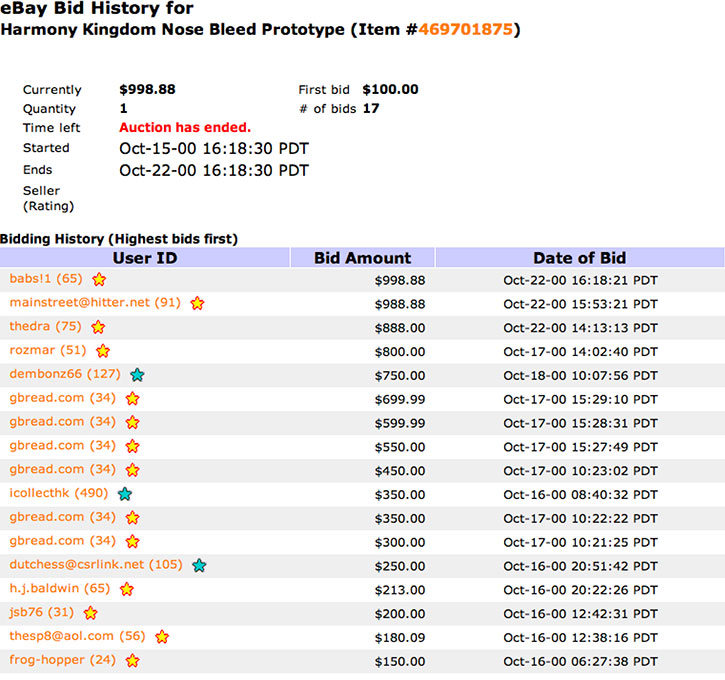Open item number 469701875 link
This screenshot has width=725, height=680.
[466, 30]
